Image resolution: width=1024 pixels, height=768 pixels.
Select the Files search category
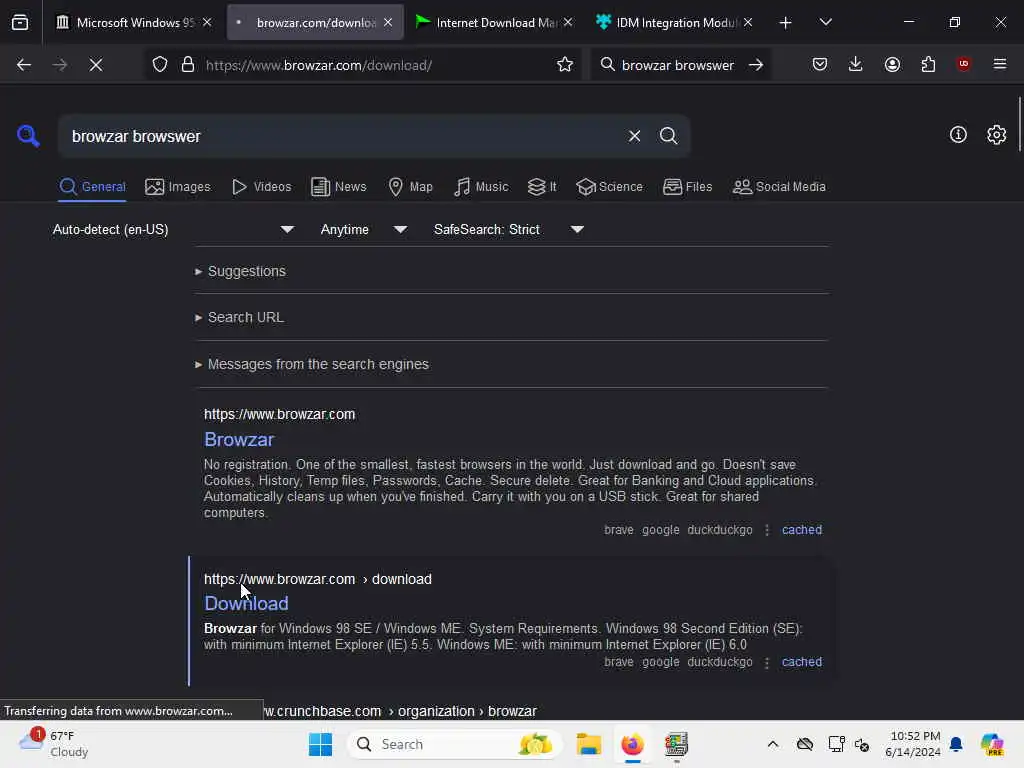point(687,187)
